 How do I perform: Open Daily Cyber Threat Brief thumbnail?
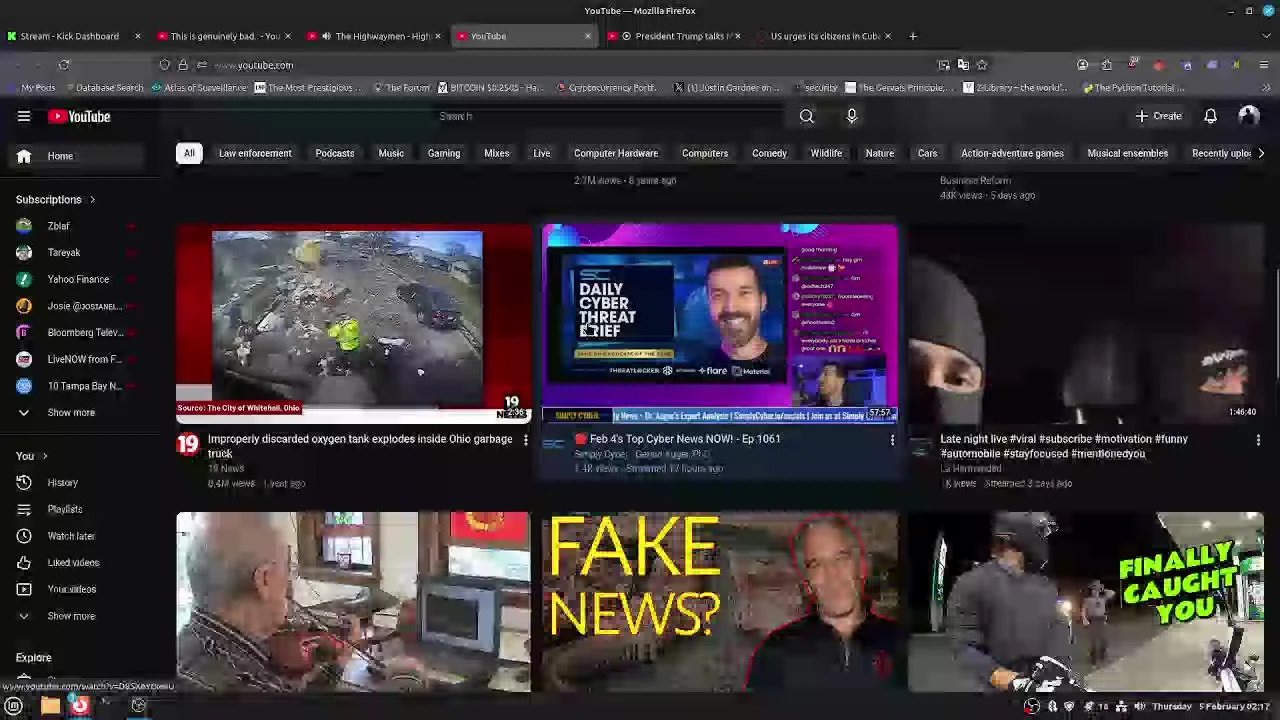point(720,323)
